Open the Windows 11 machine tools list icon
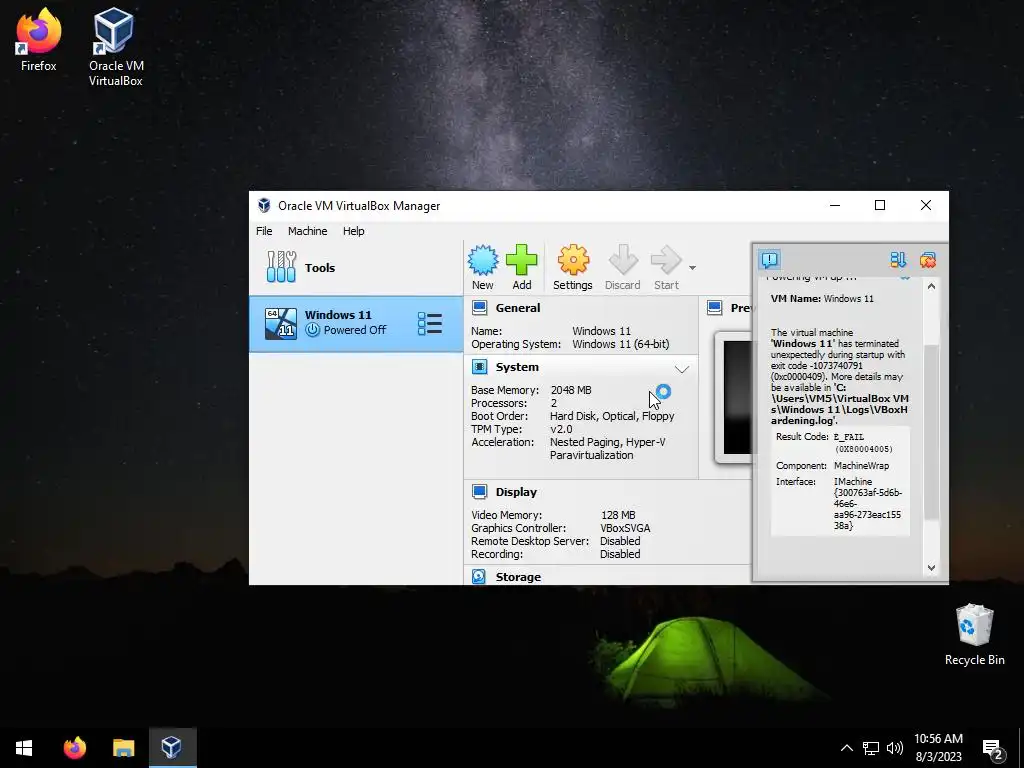 pyautogui.click(x=430, y=324)
